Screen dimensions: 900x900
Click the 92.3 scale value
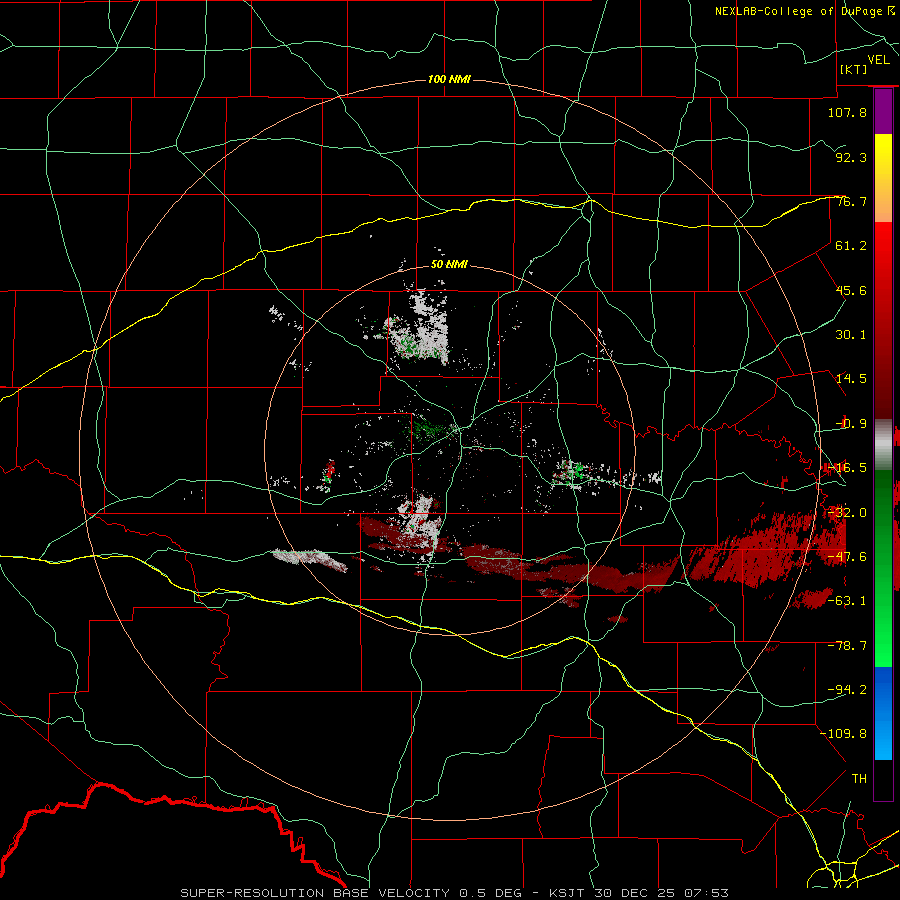coord(851,157)
